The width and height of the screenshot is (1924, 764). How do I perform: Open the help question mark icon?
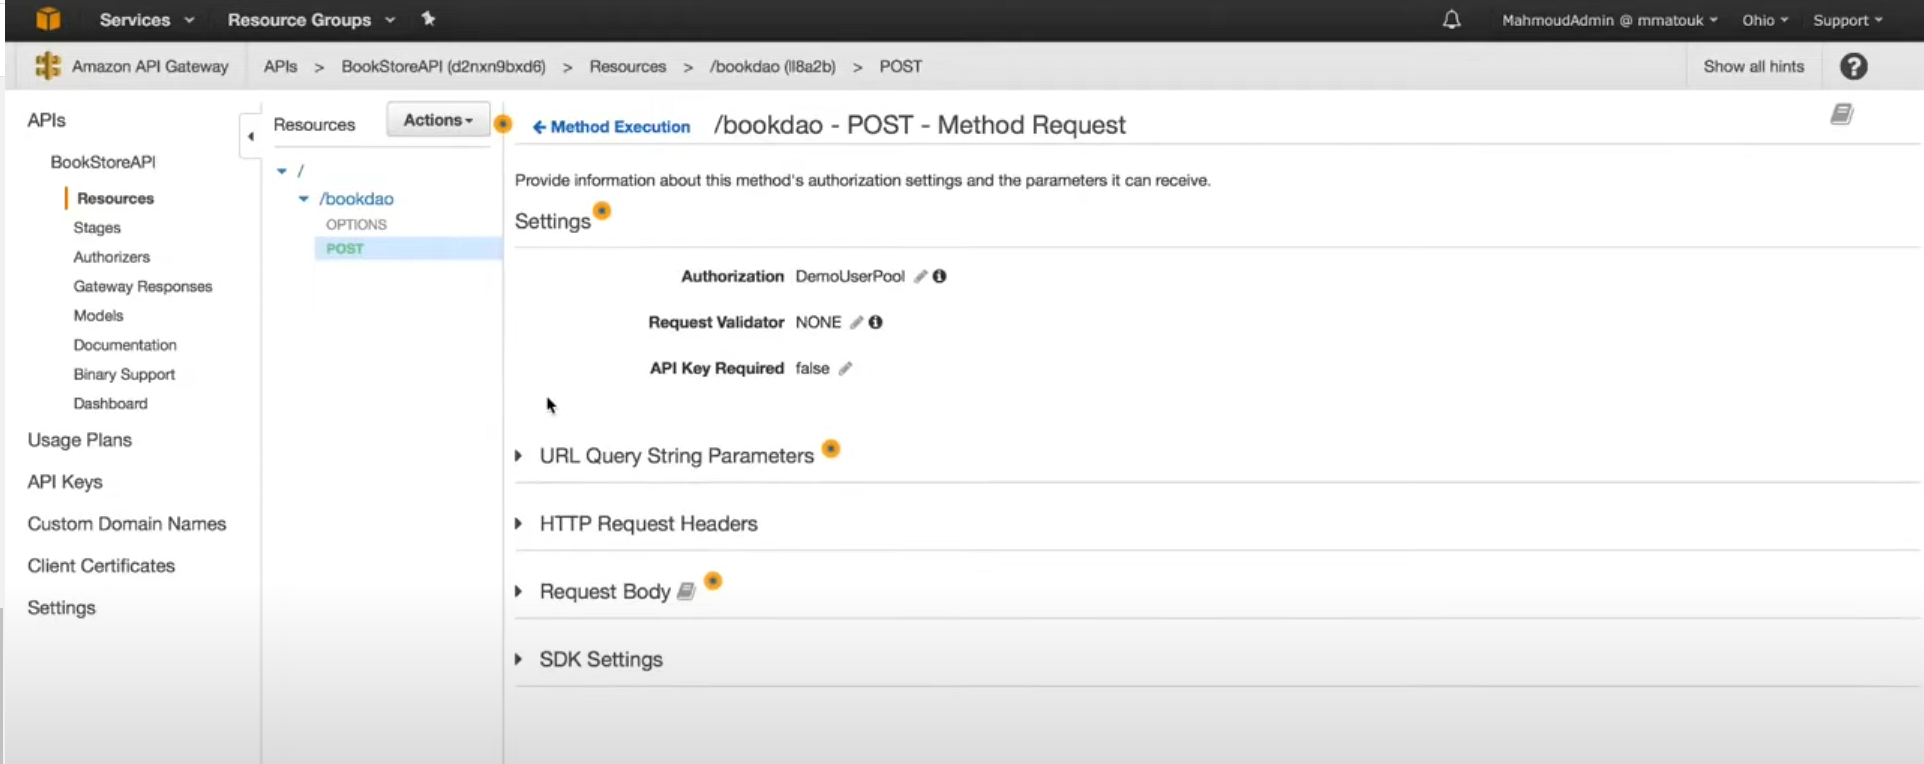[1853, 66]
